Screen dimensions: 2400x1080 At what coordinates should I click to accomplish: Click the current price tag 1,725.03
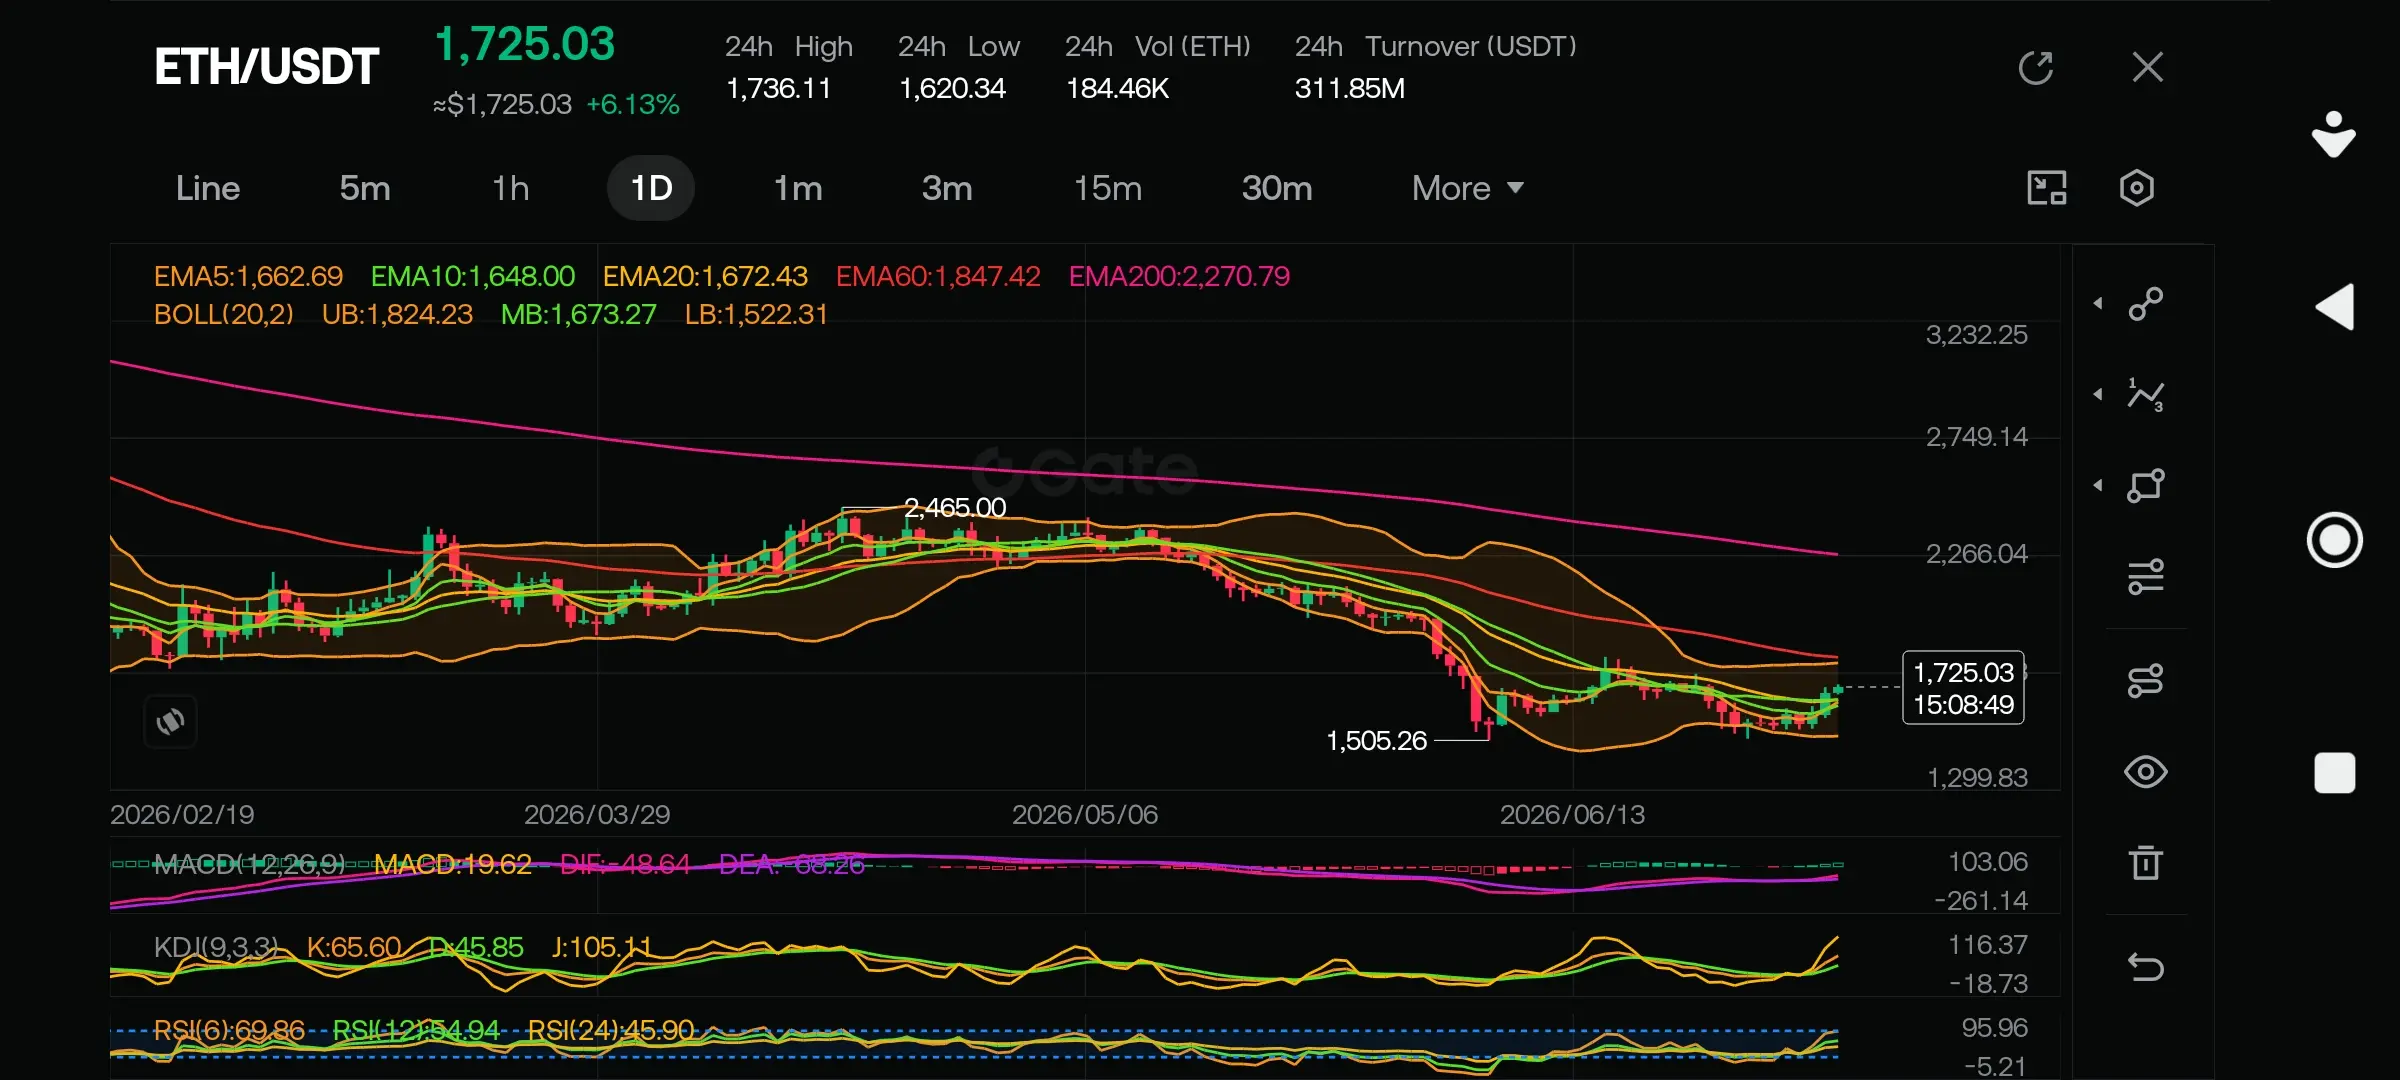click(x=1963, y=687)
